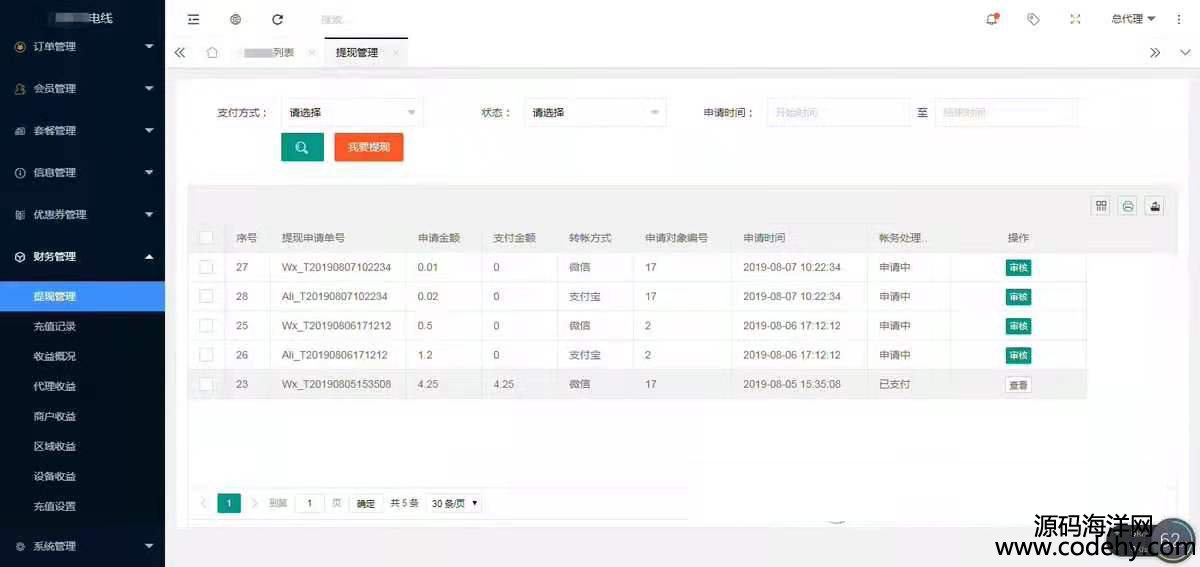The width and height of the screenshot is (1200, 567).
Task: Collapse 财务管理 sidebar menu
Action: (82, 256)
